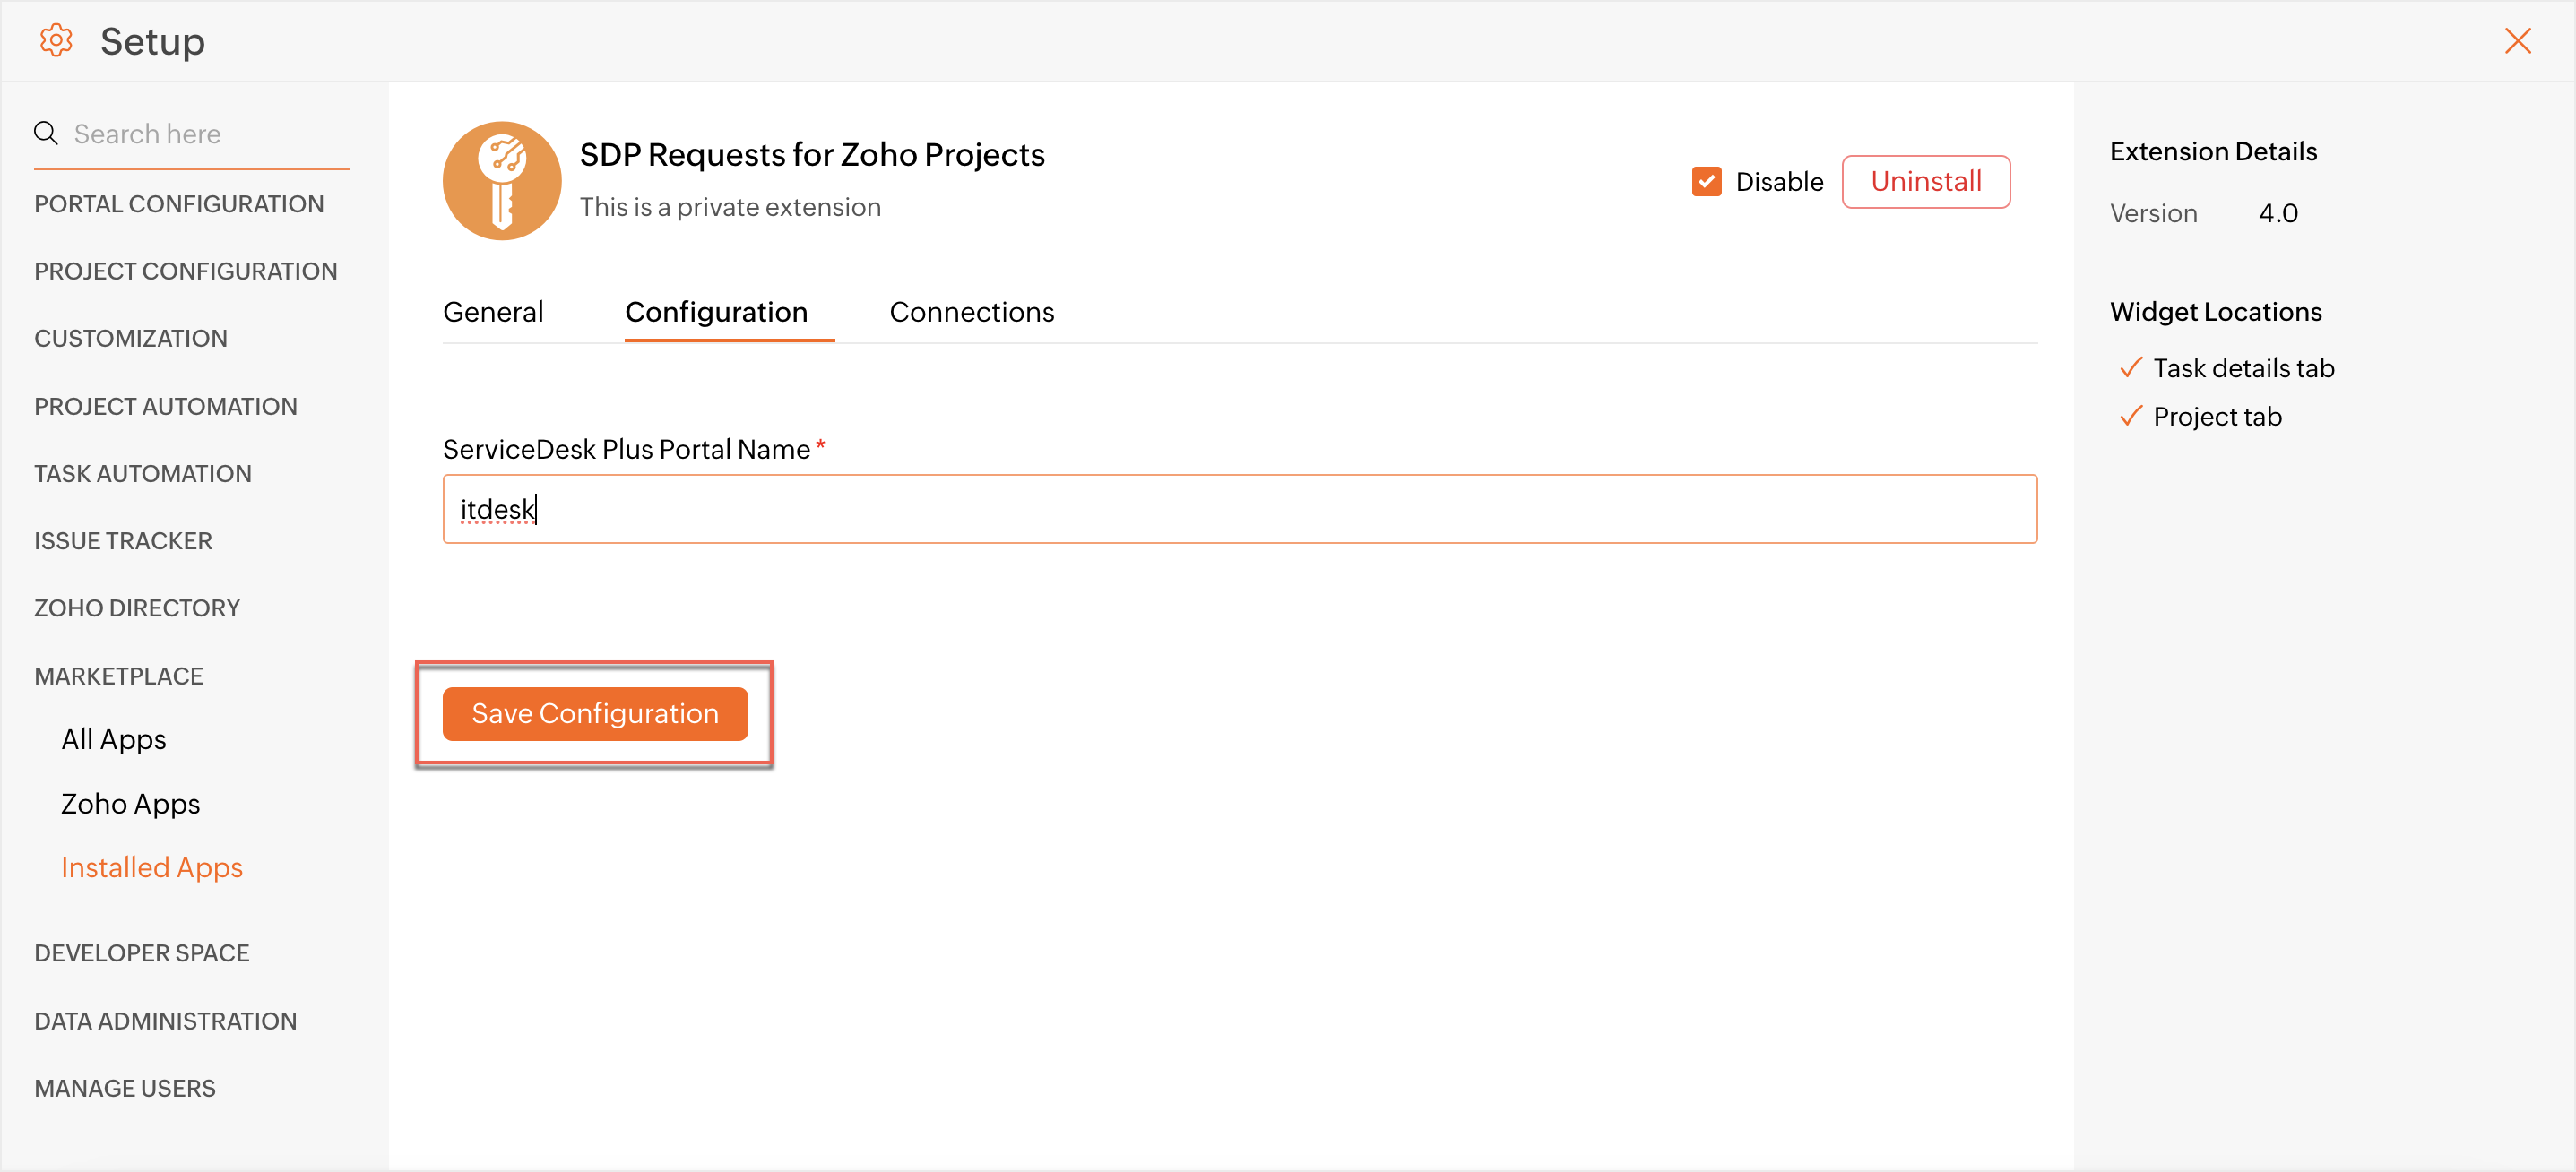2576x1172 pixels.
Task: Expand the Portal Configuration section
Action: point(179,204)
